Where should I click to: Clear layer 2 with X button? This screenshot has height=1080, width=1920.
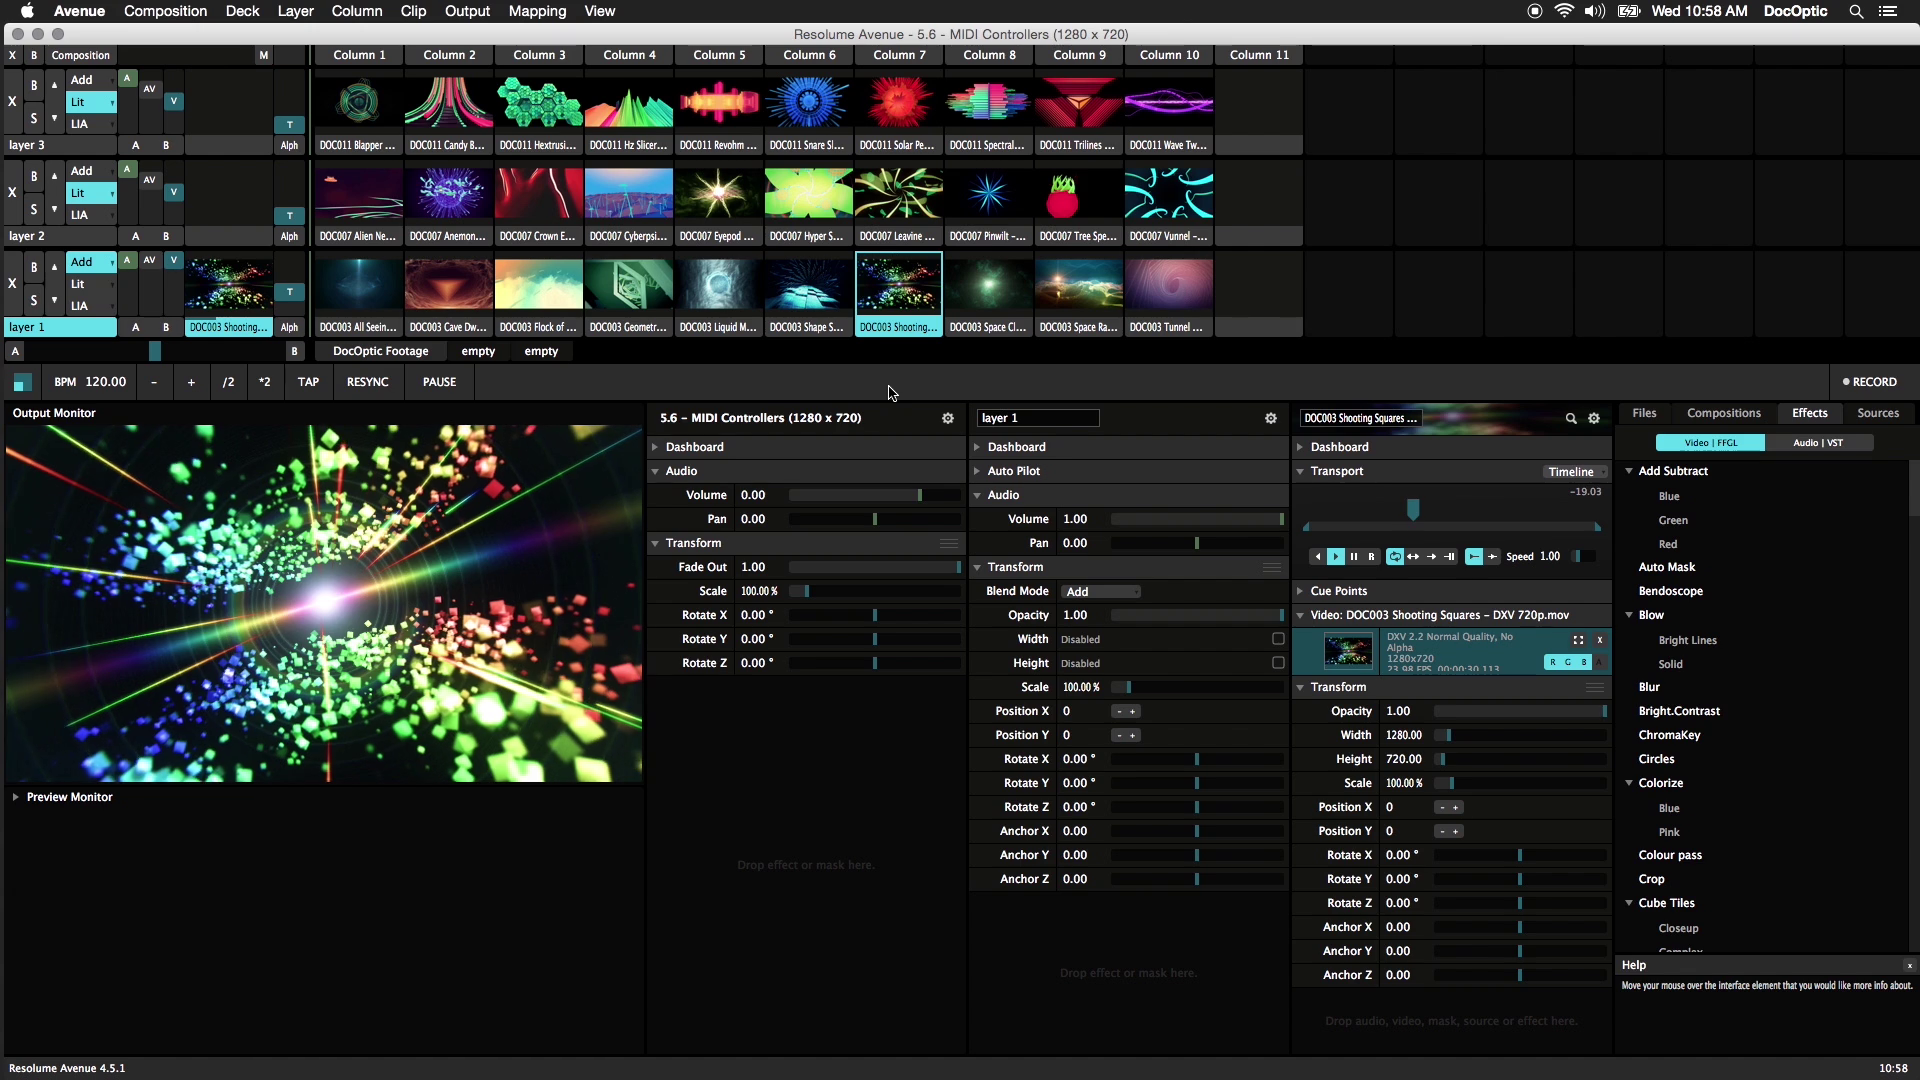coord(12,192)
